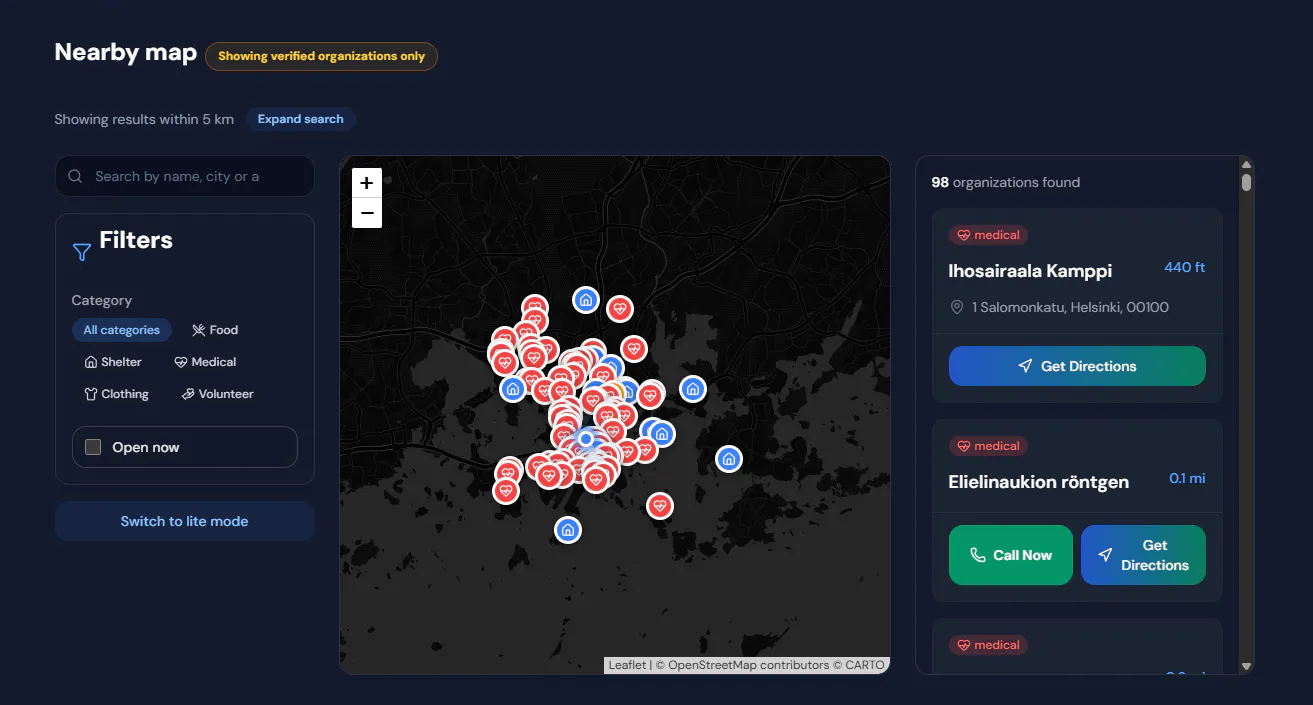Select the All categories filter chip
The height and width of the screenshot is (705, 1313).
pyautogui.click(x=122, y=330)
